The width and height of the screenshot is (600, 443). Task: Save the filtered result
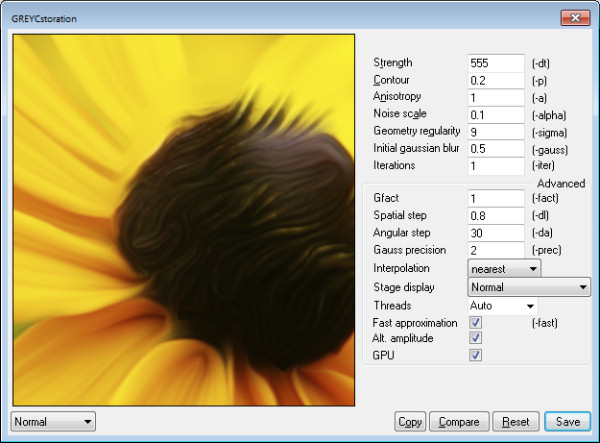tap(568, 422)
